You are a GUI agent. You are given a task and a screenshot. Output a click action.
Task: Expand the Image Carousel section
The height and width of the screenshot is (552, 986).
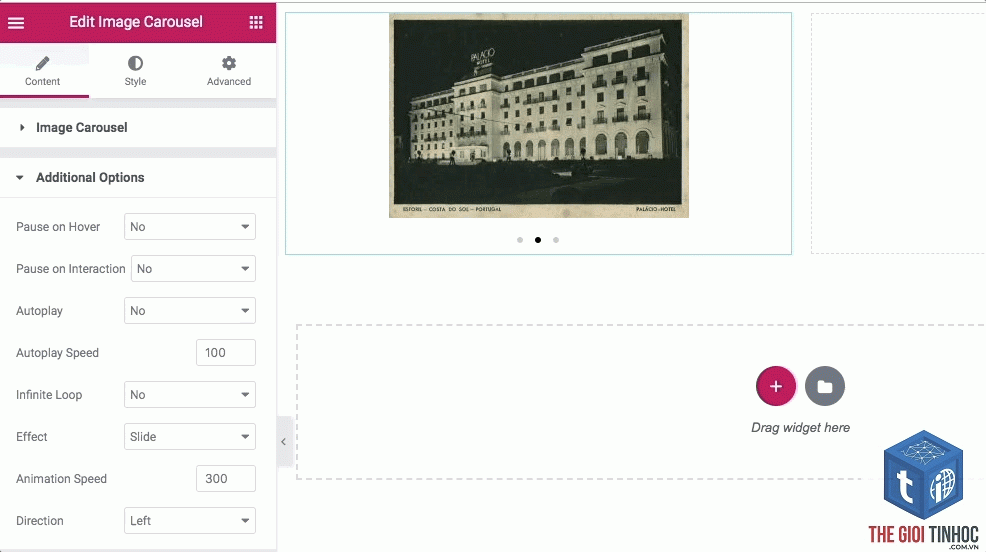point(138,128)
